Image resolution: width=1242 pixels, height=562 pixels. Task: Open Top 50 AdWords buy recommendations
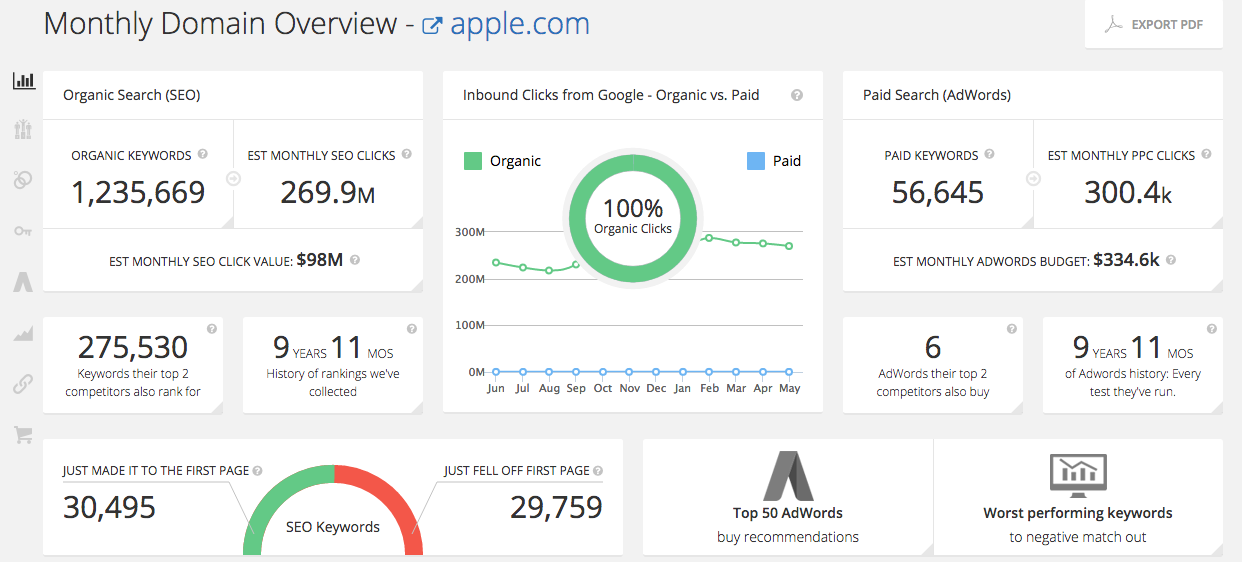[787, 497]
